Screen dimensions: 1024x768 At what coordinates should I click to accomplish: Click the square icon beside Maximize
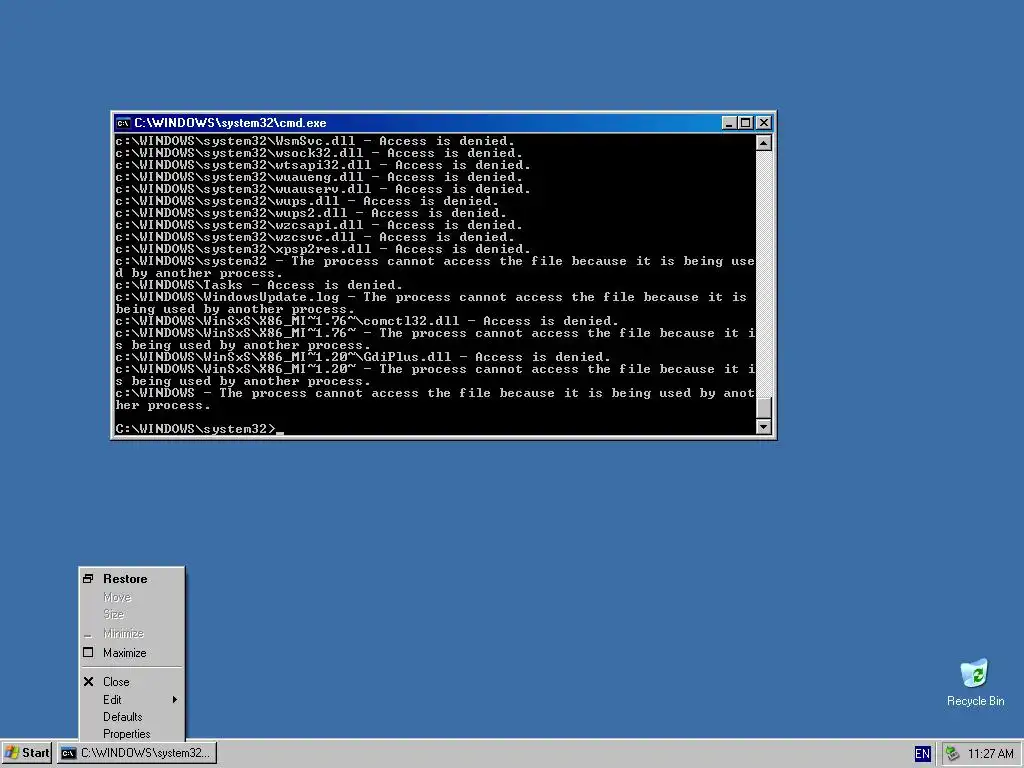point(88,652)
